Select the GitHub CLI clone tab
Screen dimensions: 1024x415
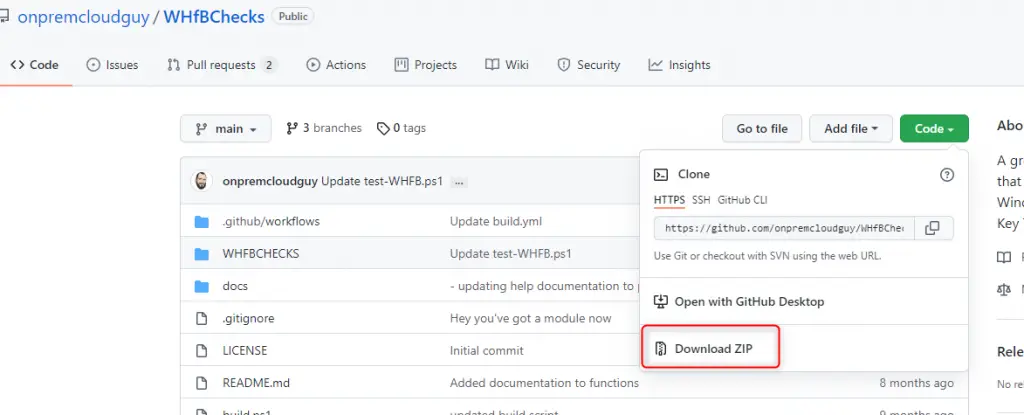743,200
